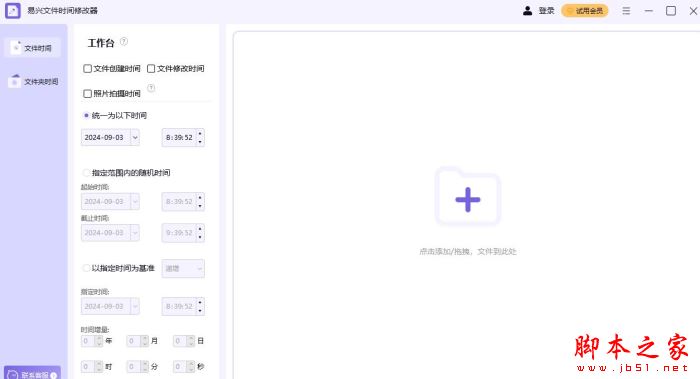
Task: Click the help icon beside 照片拍摄时间
Action: coord(151,88)
